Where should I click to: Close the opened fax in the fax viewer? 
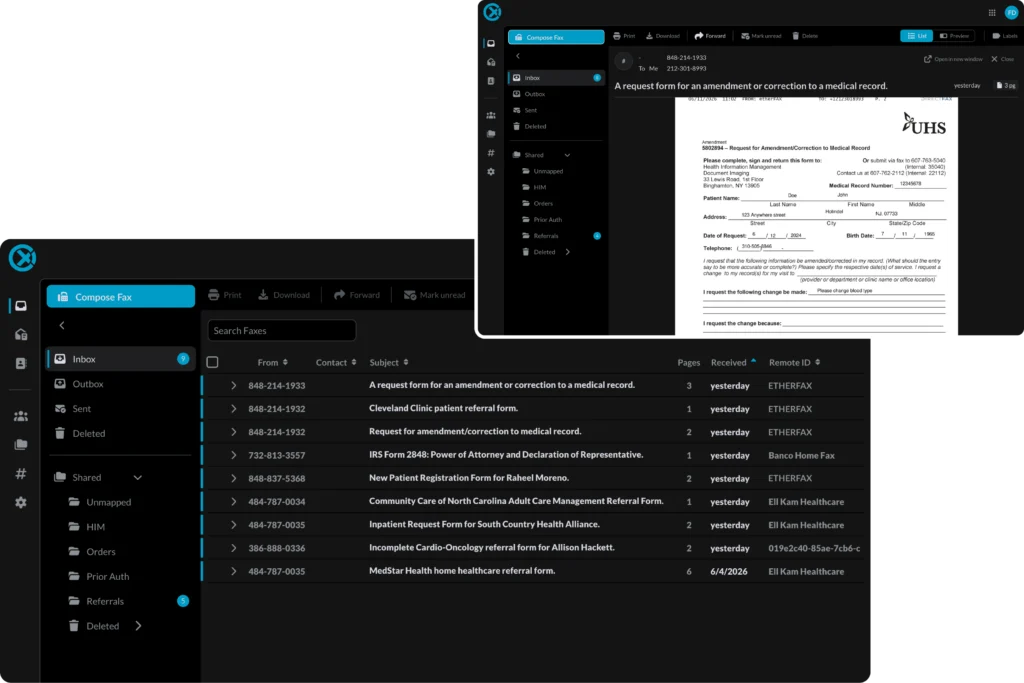[x=1002, y=59]
